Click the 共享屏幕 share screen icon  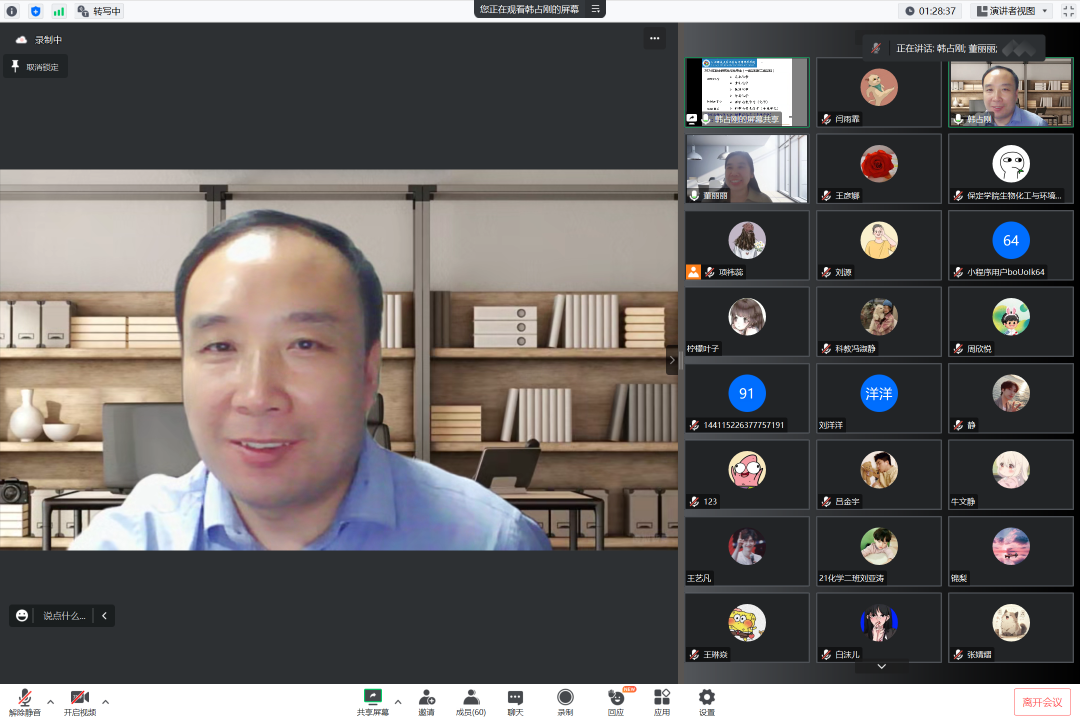point(372,698)
